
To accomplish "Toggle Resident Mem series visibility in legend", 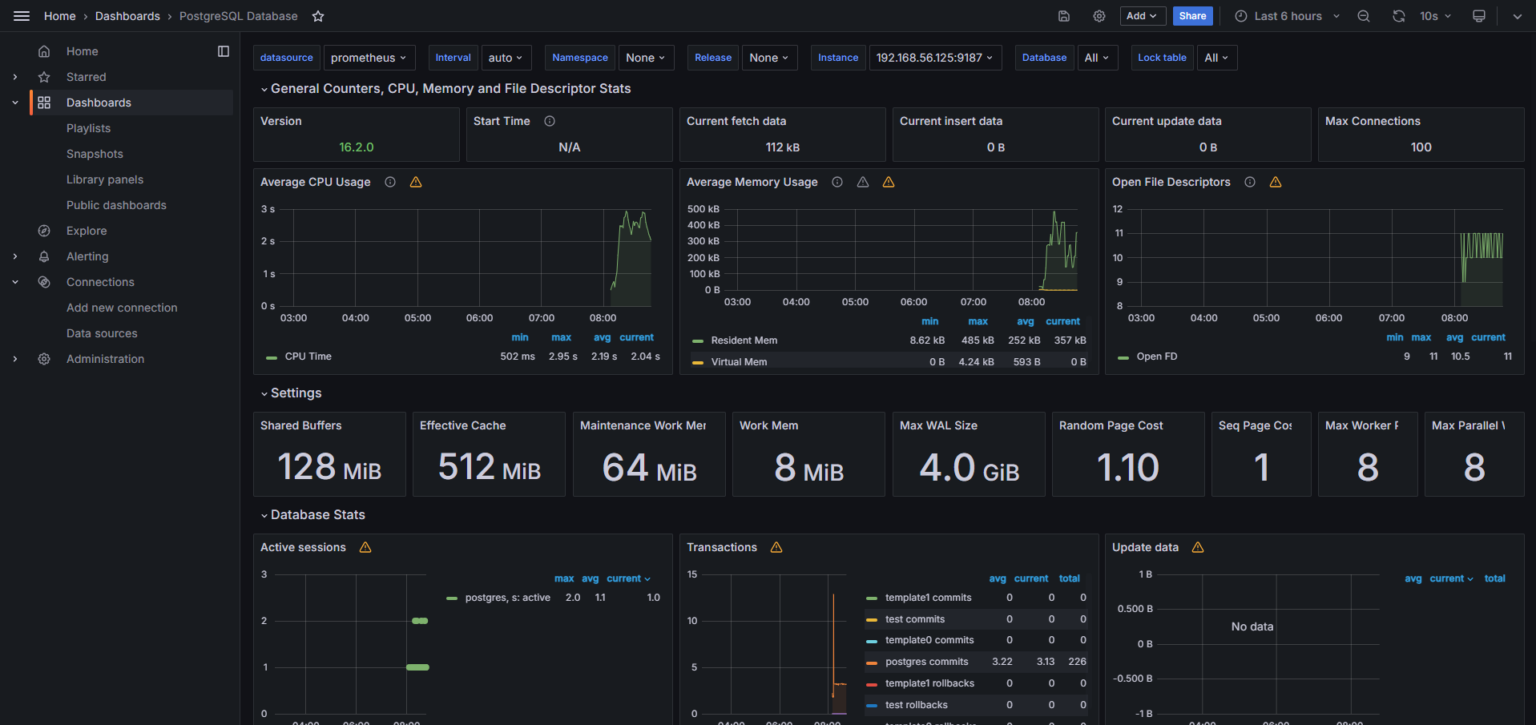I will coord(743,341).
